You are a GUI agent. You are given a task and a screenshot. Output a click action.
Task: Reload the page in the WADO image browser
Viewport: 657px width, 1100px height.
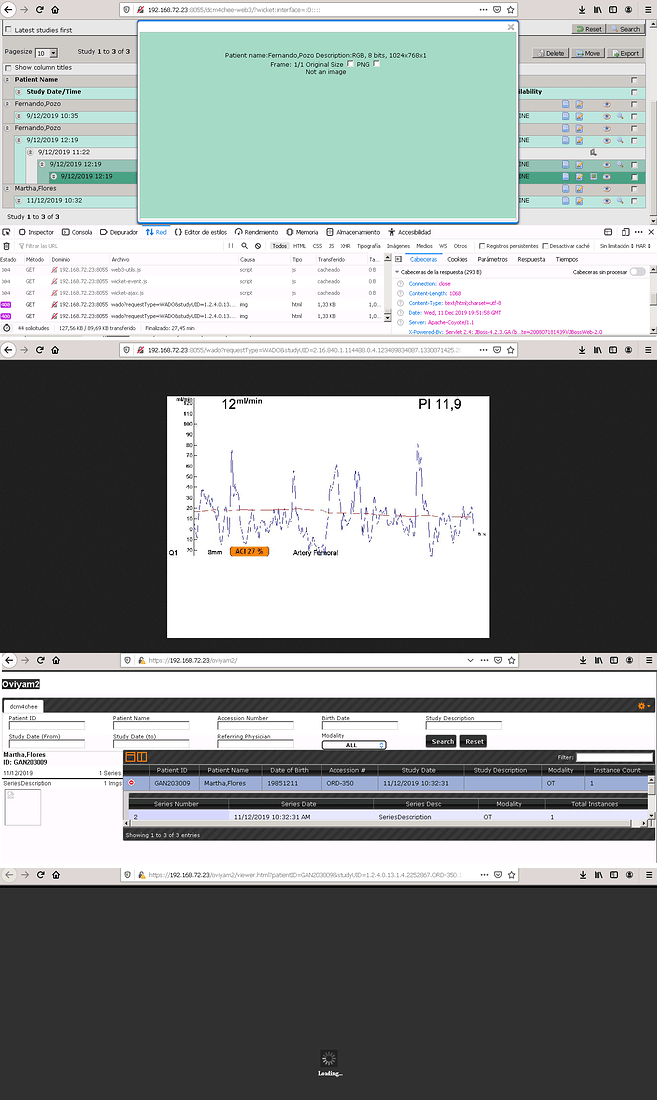39,349
